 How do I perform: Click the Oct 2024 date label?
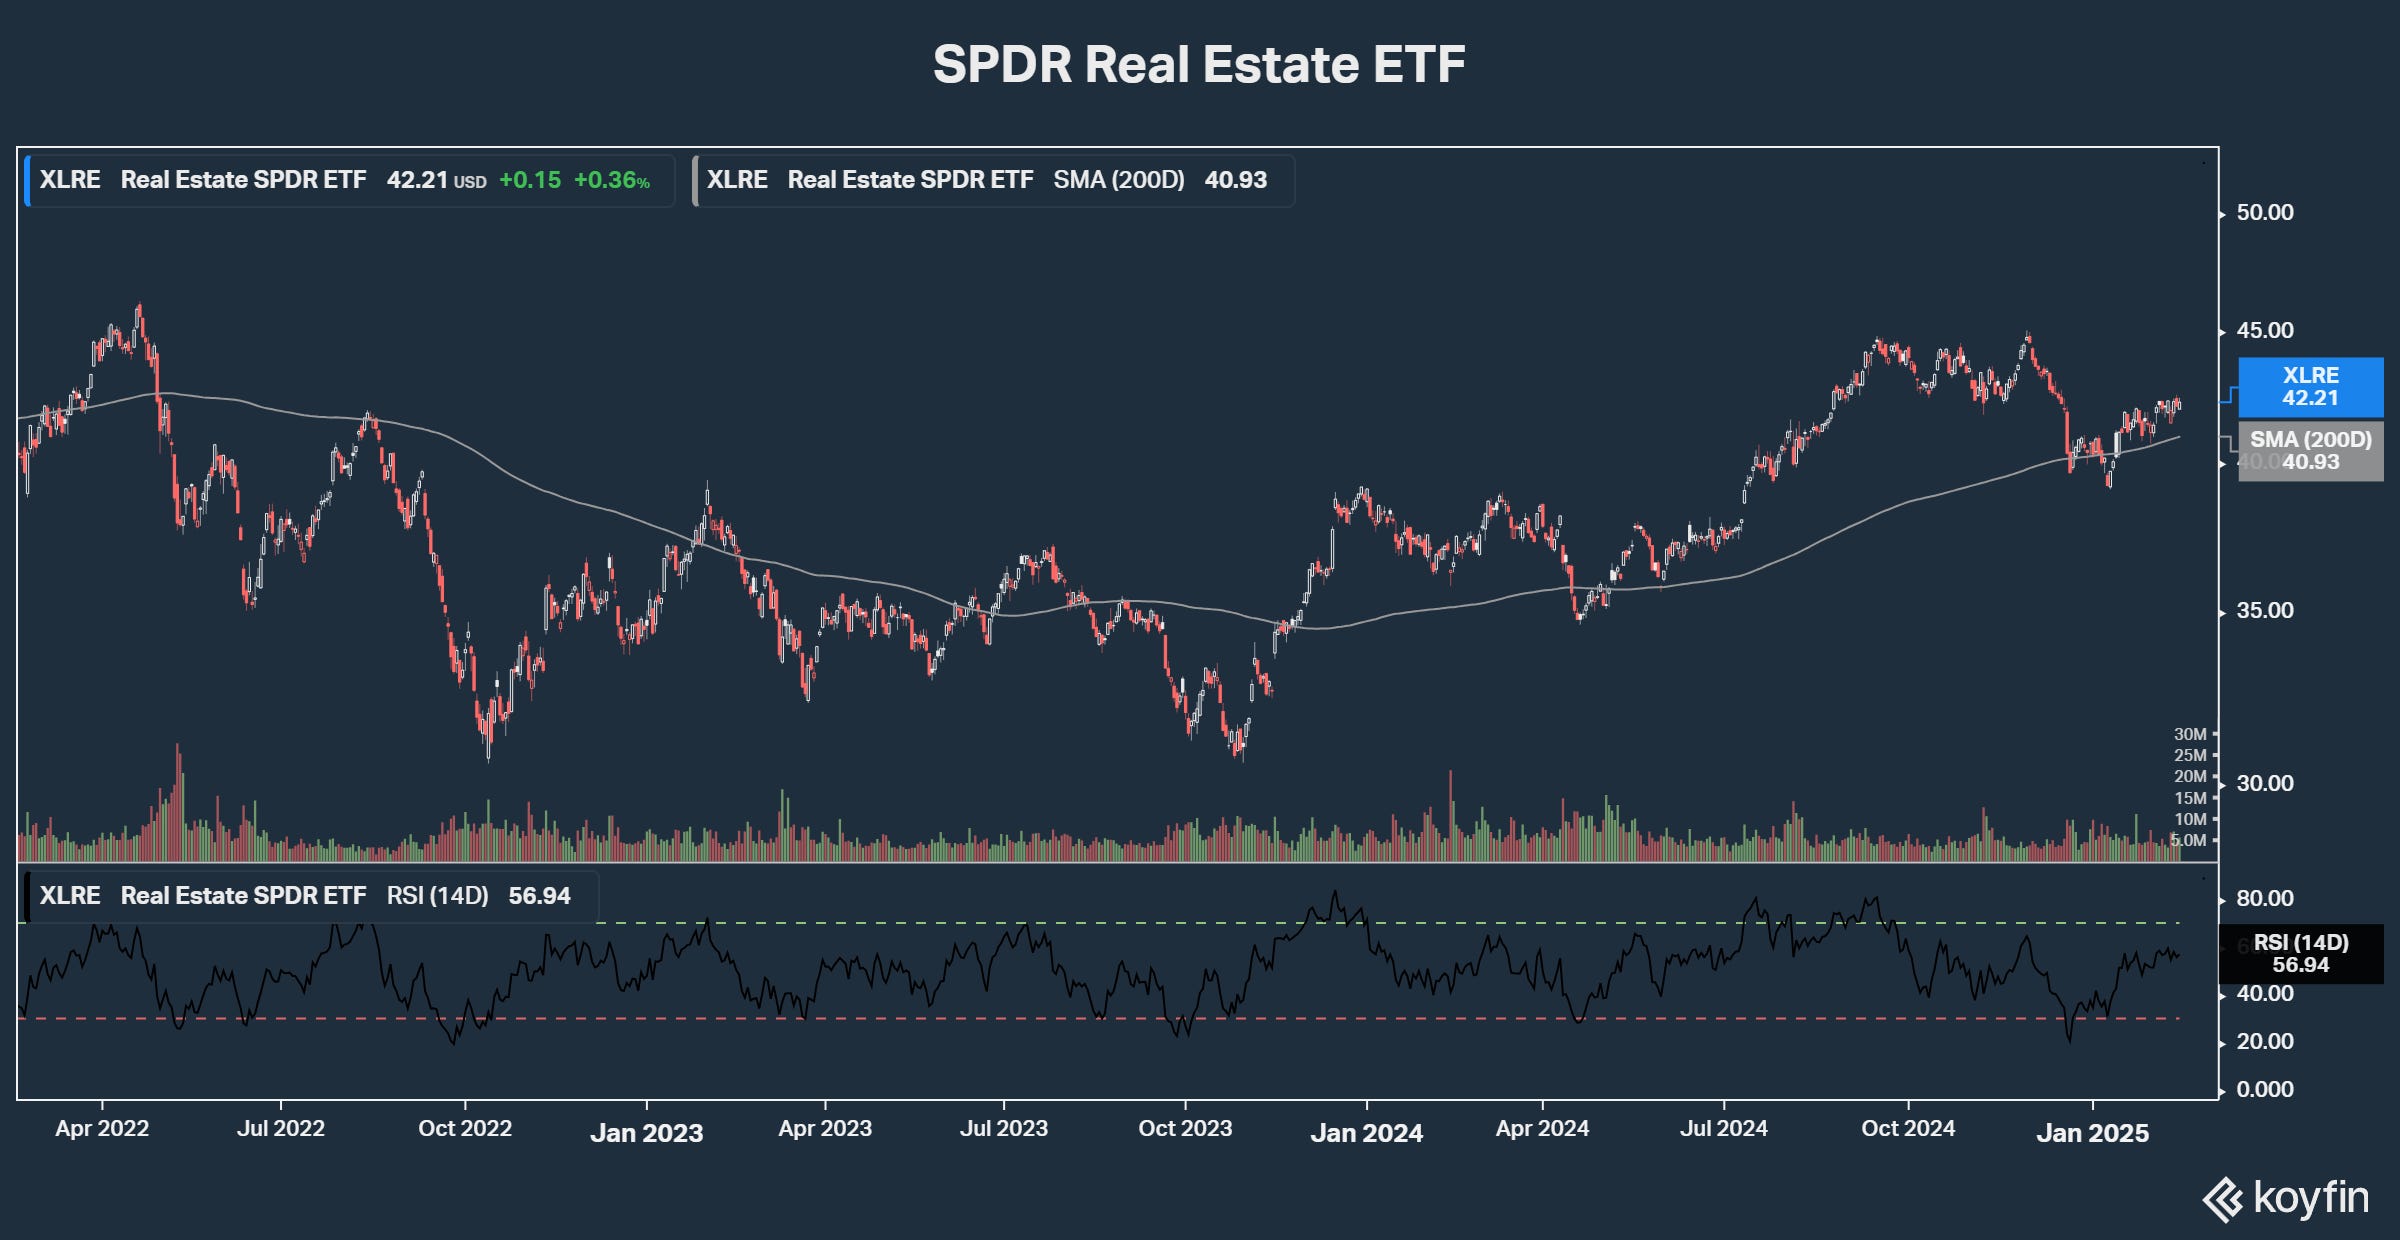click(1908, 1128)
